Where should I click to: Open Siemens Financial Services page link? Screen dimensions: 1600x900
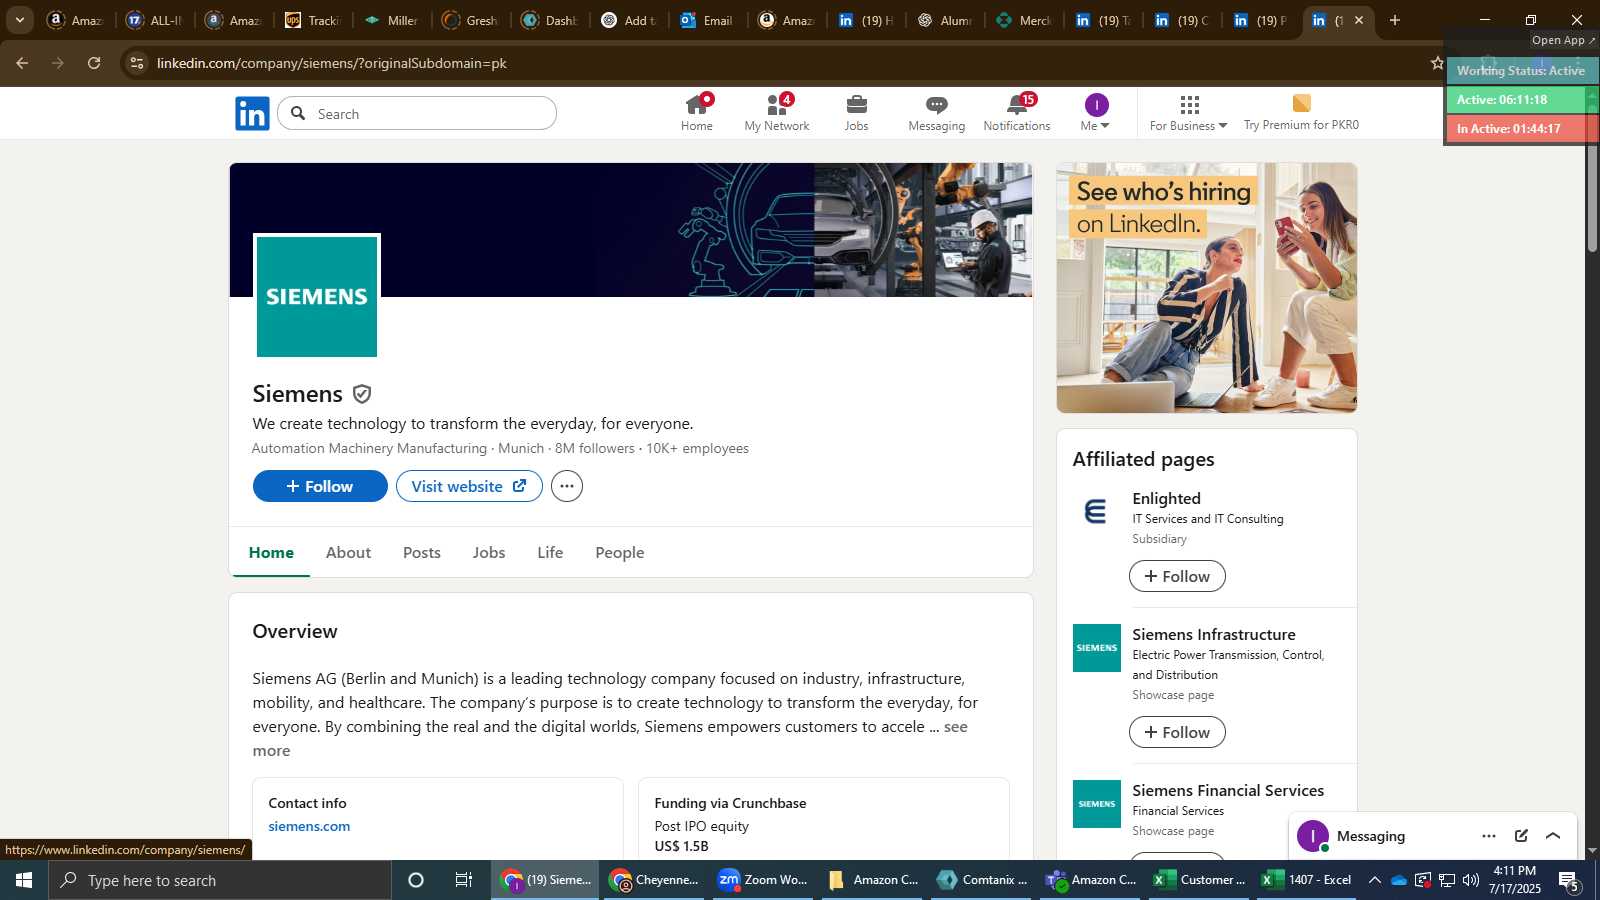pos(1228,790)
